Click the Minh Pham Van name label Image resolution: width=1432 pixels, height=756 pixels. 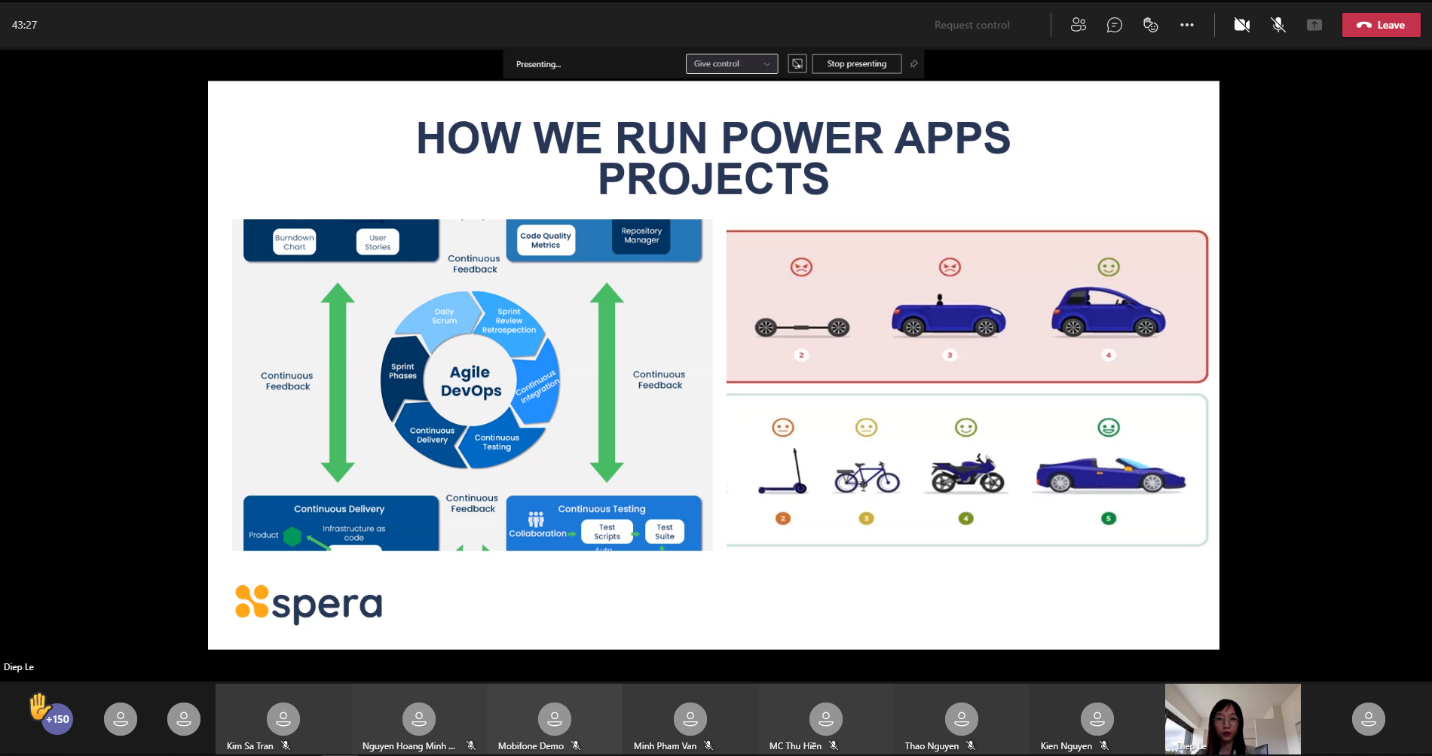point(665,746)
